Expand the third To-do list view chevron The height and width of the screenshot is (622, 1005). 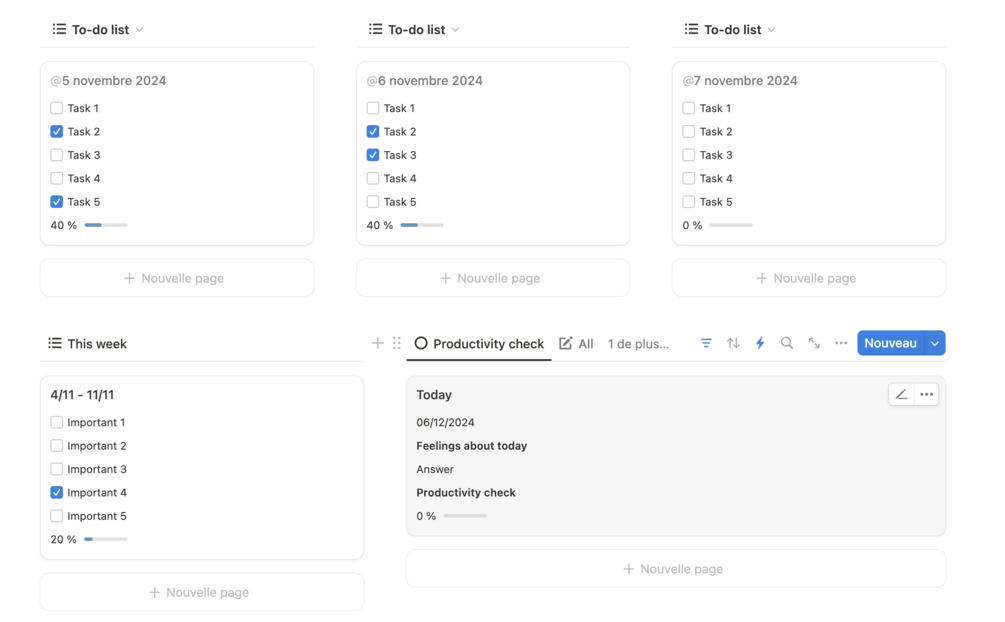pyautogui.click(x=771, y=30)
